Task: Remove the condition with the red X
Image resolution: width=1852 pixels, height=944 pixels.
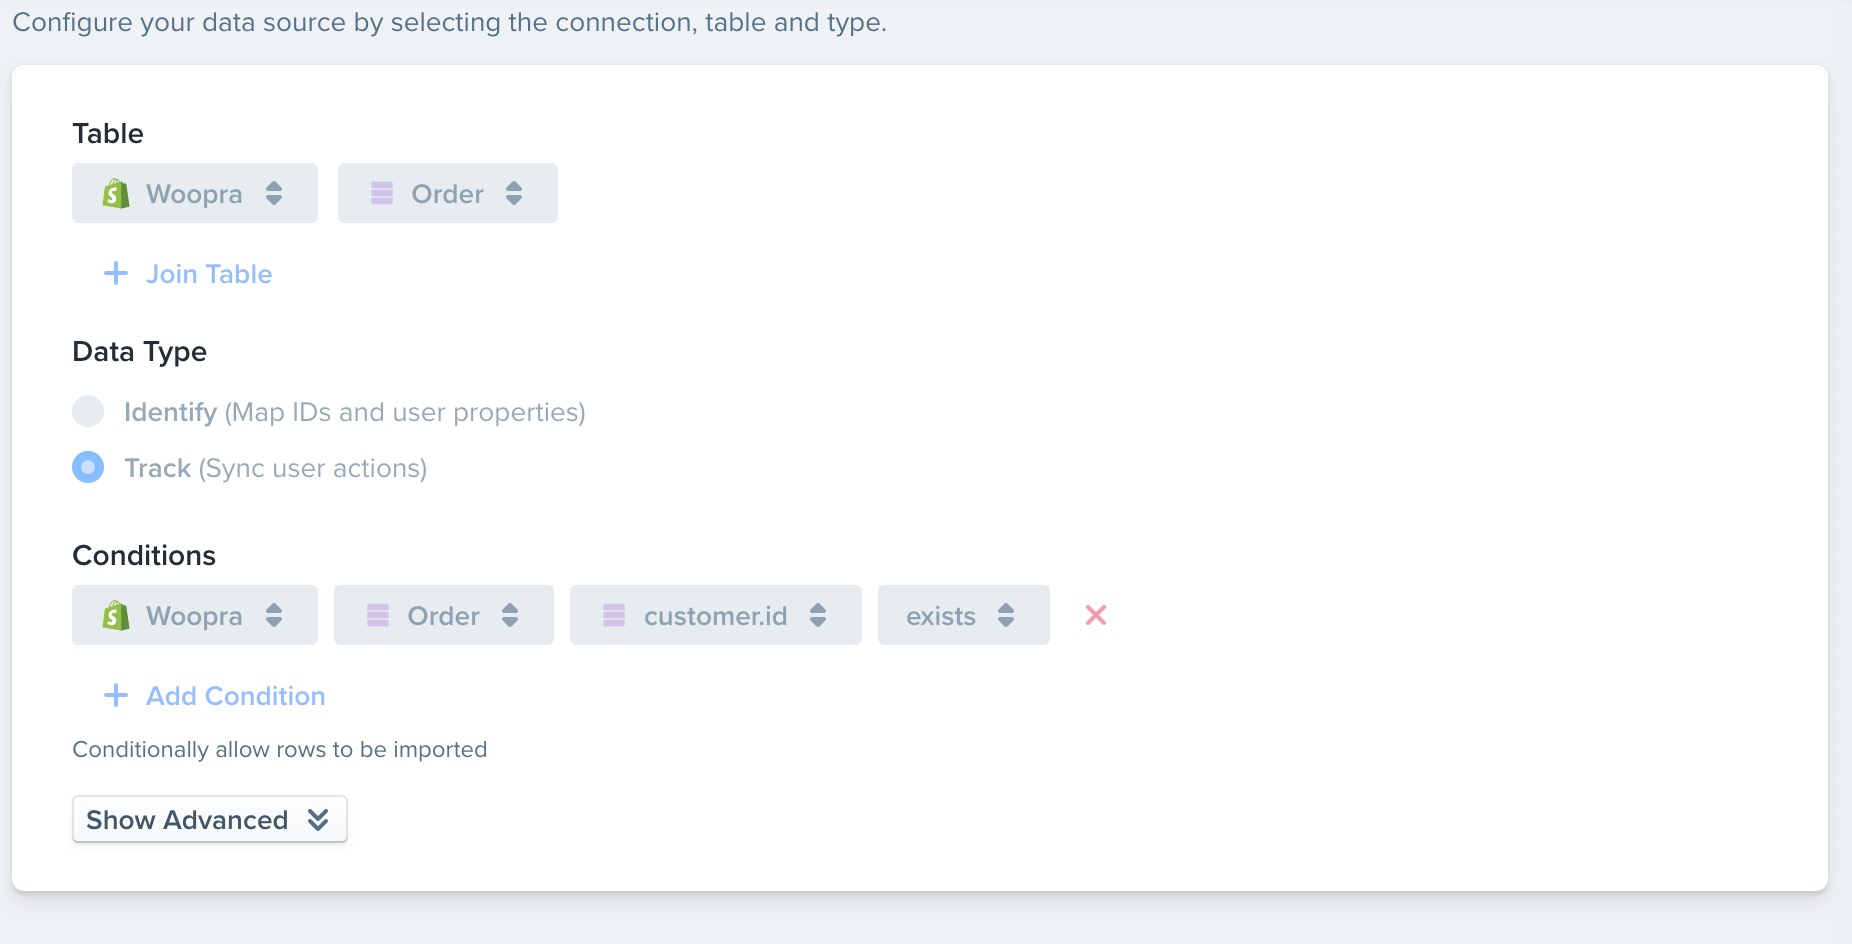Action: click(1096, 615)
